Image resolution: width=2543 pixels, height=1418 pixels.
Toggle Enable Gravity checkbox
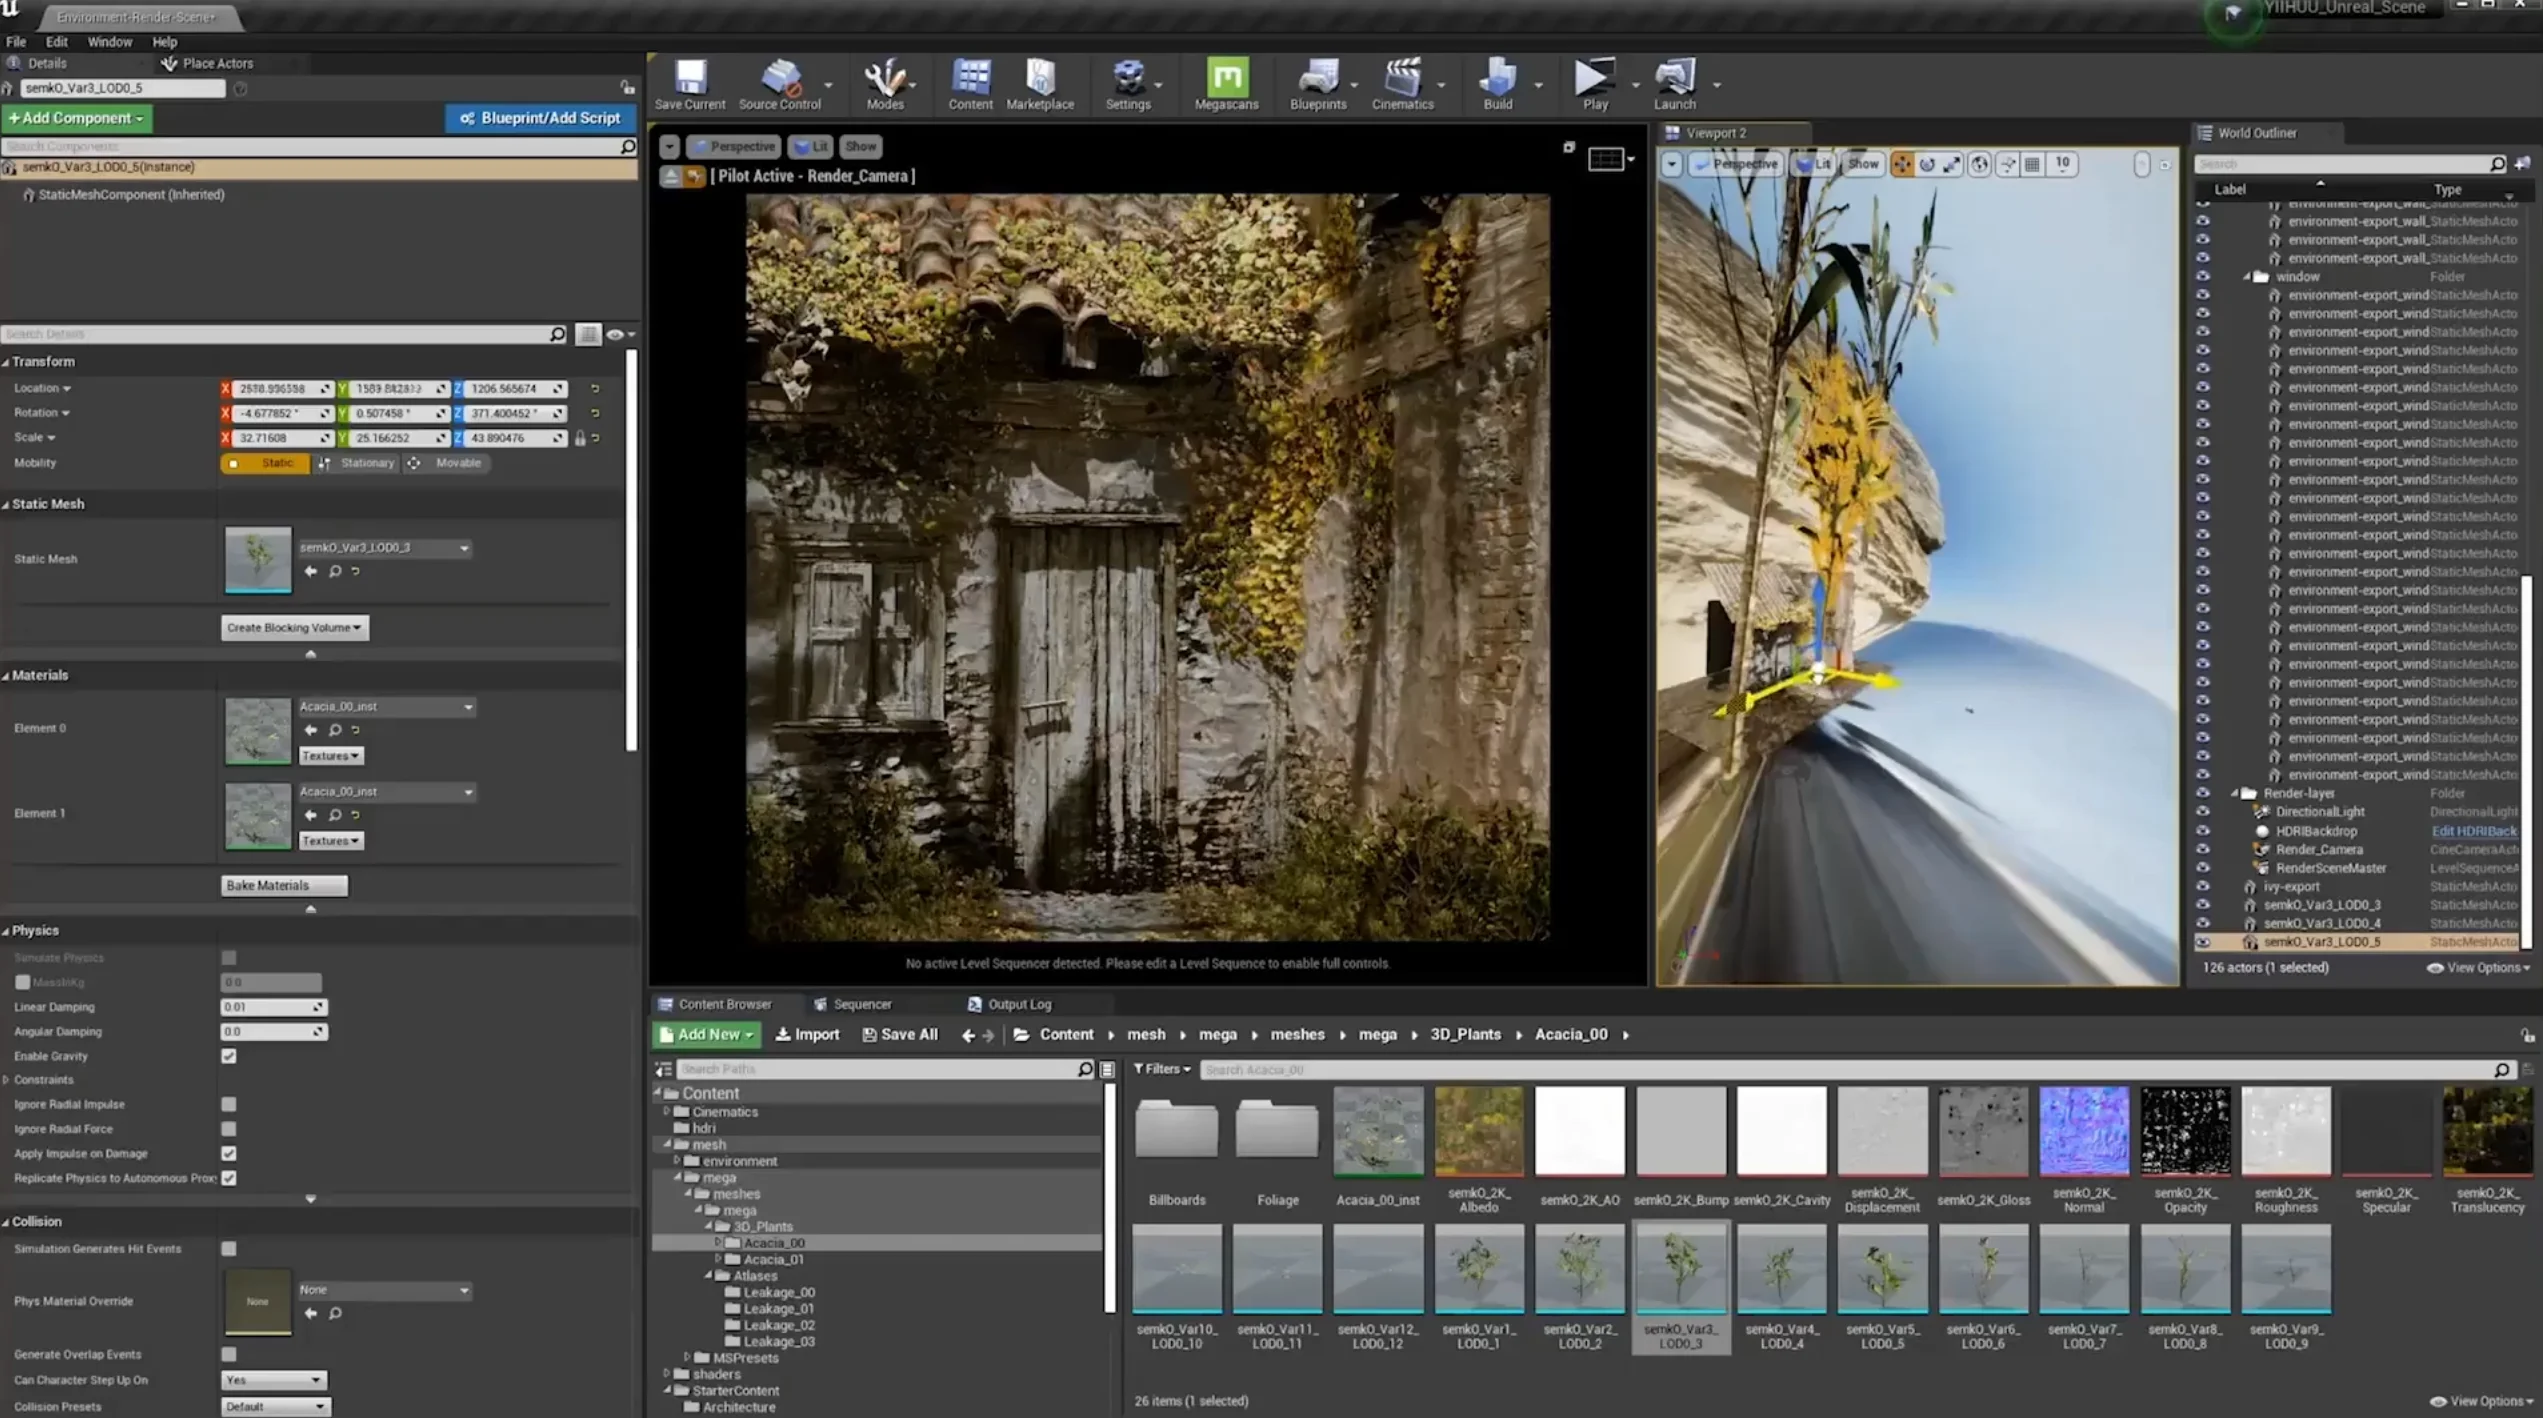coord(229,1056)
